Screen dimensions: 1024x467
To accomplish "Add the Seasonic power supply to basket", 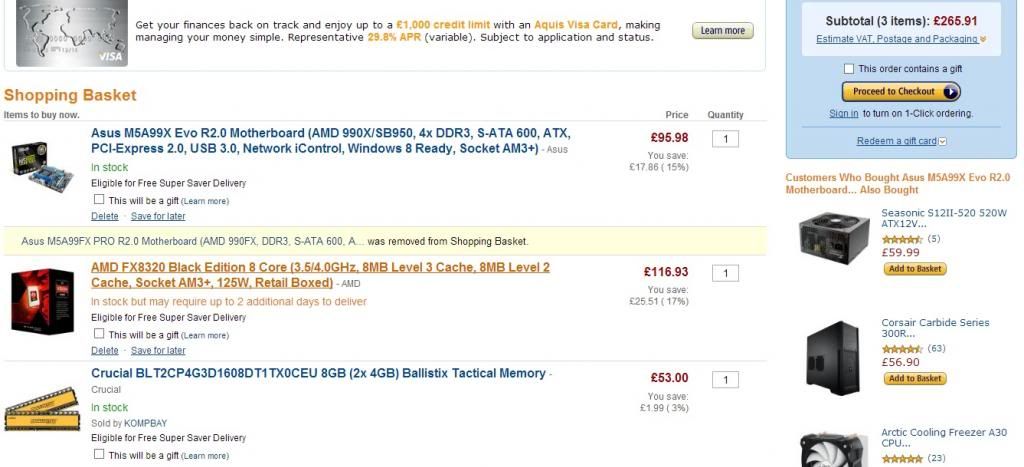I will (914, 269).
